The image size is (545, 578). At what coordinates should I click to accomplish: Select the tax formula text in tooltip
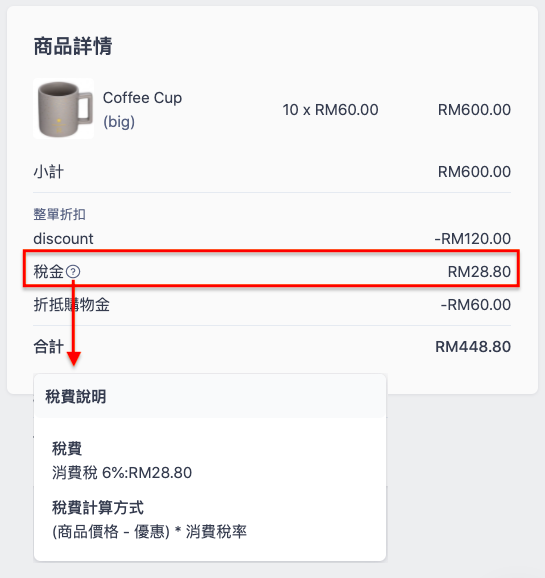pos(149,532)
